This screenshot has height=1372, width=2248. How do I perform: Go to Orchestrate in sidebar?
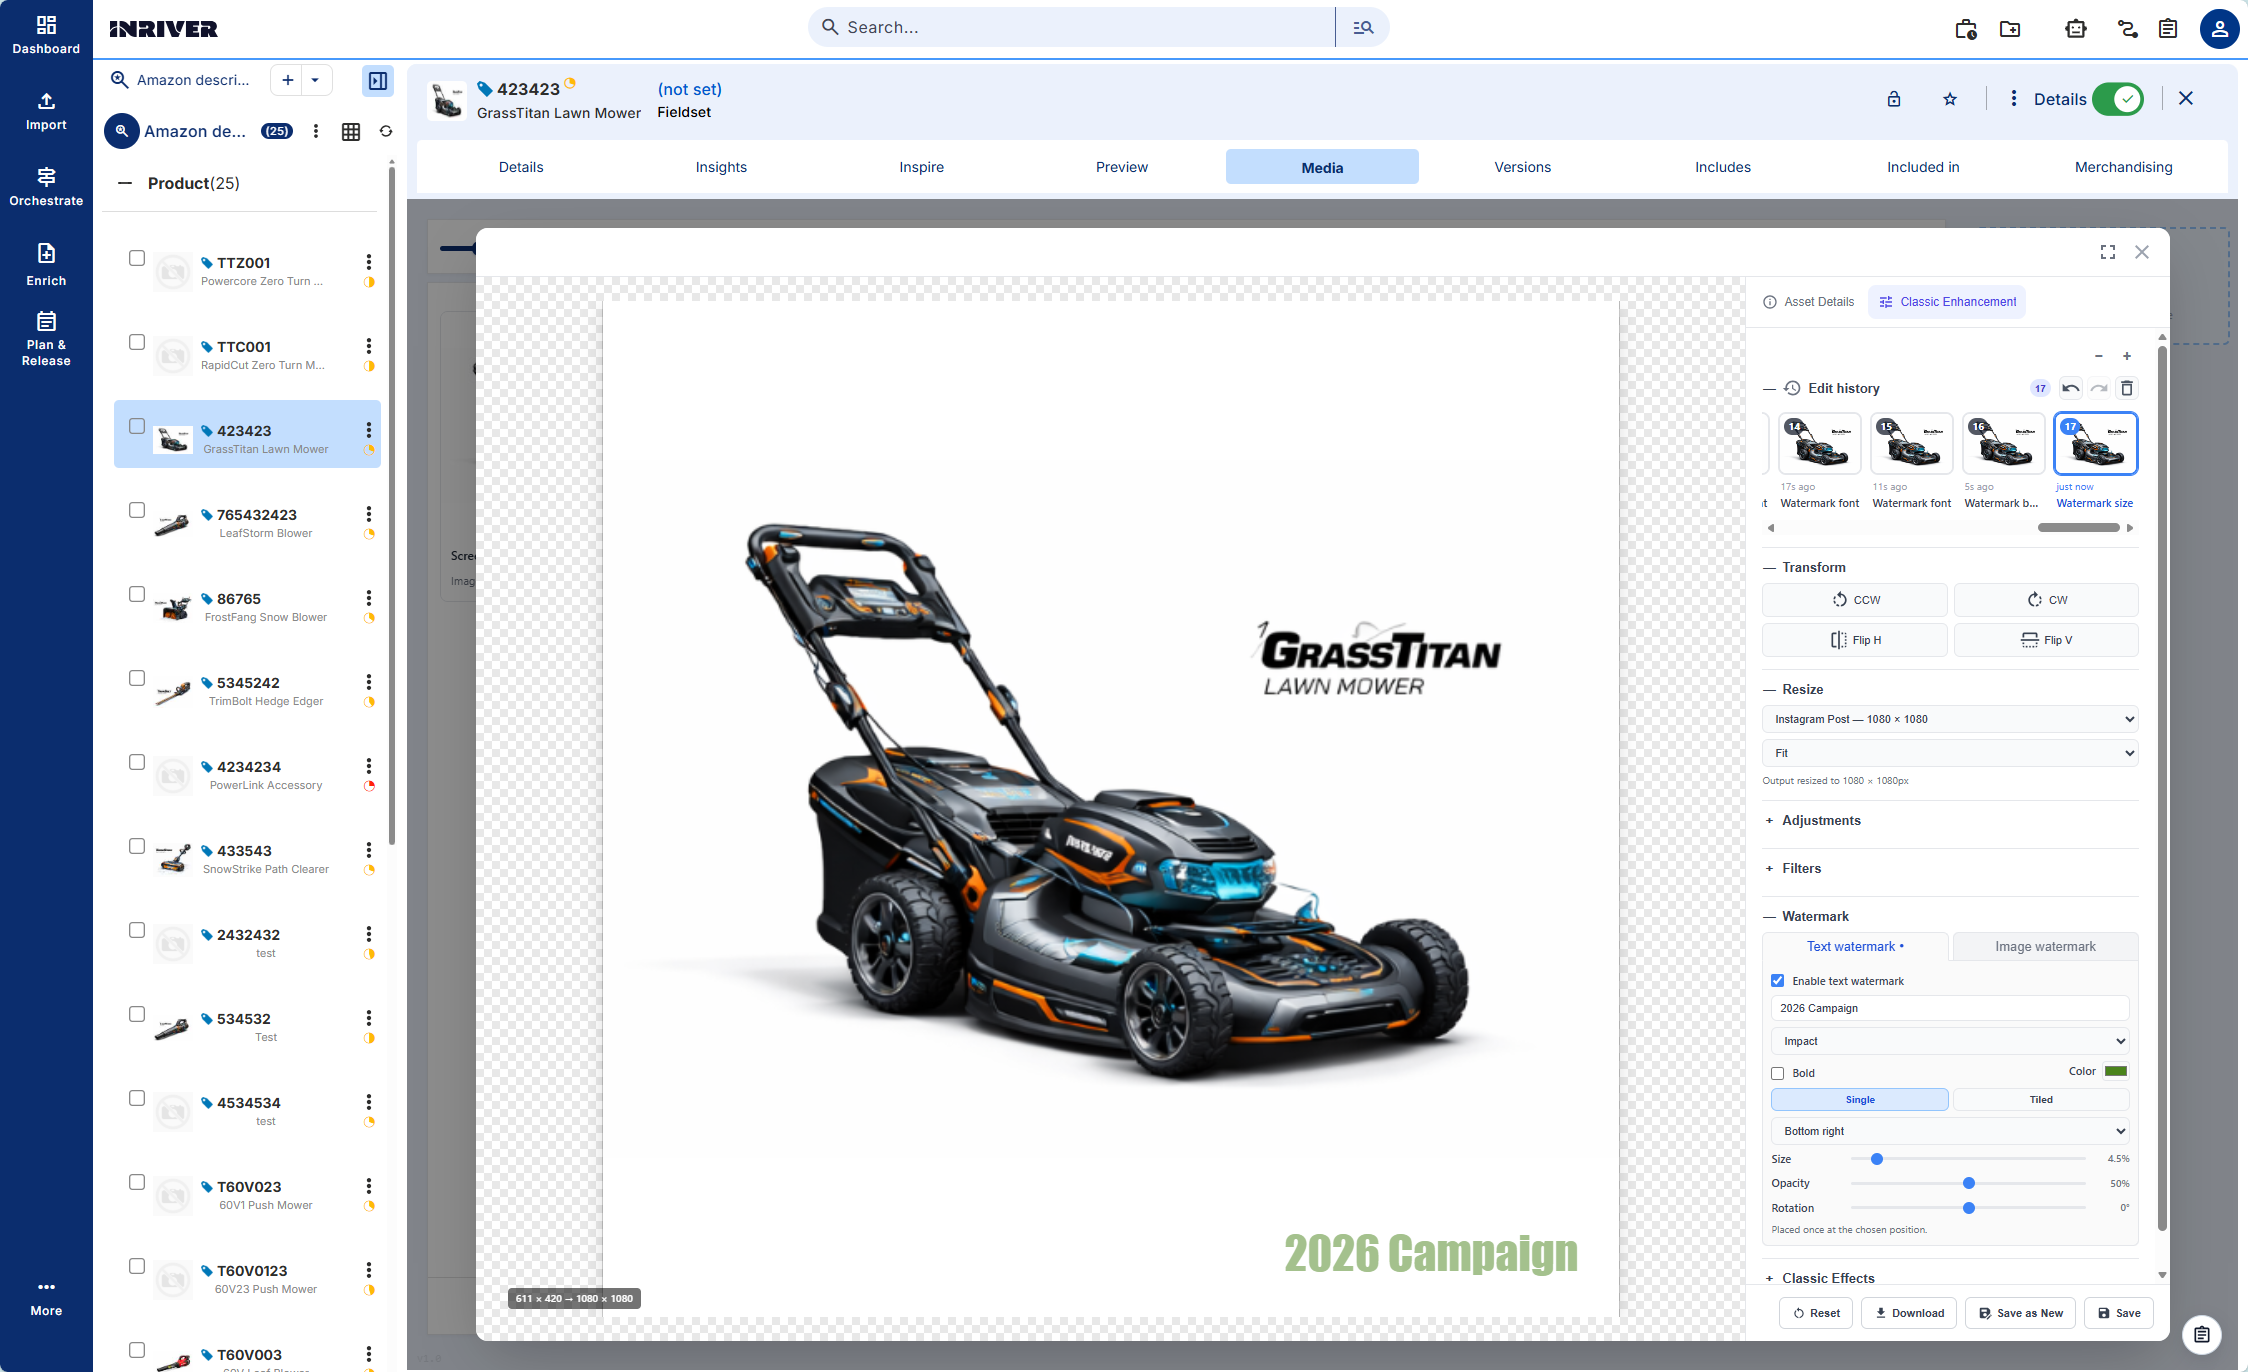pyautogui.click(x=46, y=187)
